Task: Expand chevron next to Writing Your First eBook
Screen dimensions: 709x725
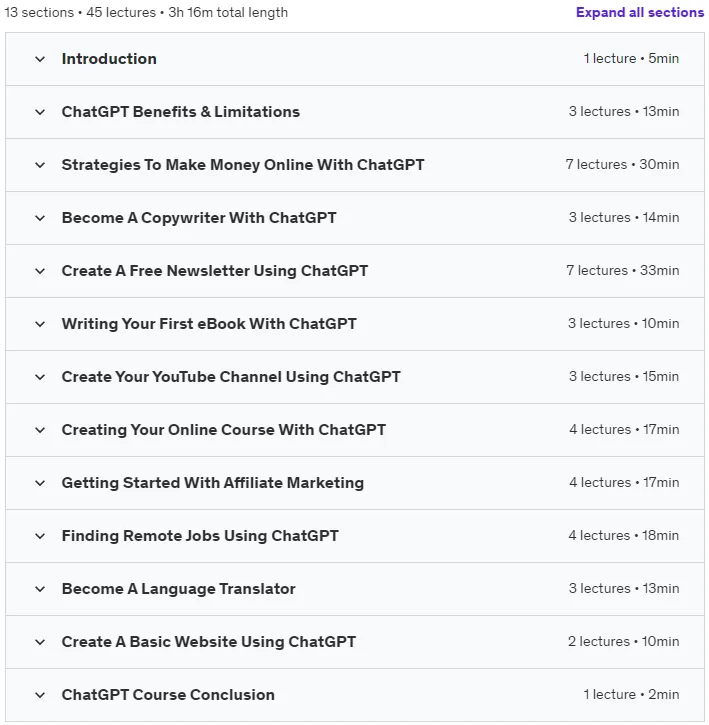Action: pos(40,324)
